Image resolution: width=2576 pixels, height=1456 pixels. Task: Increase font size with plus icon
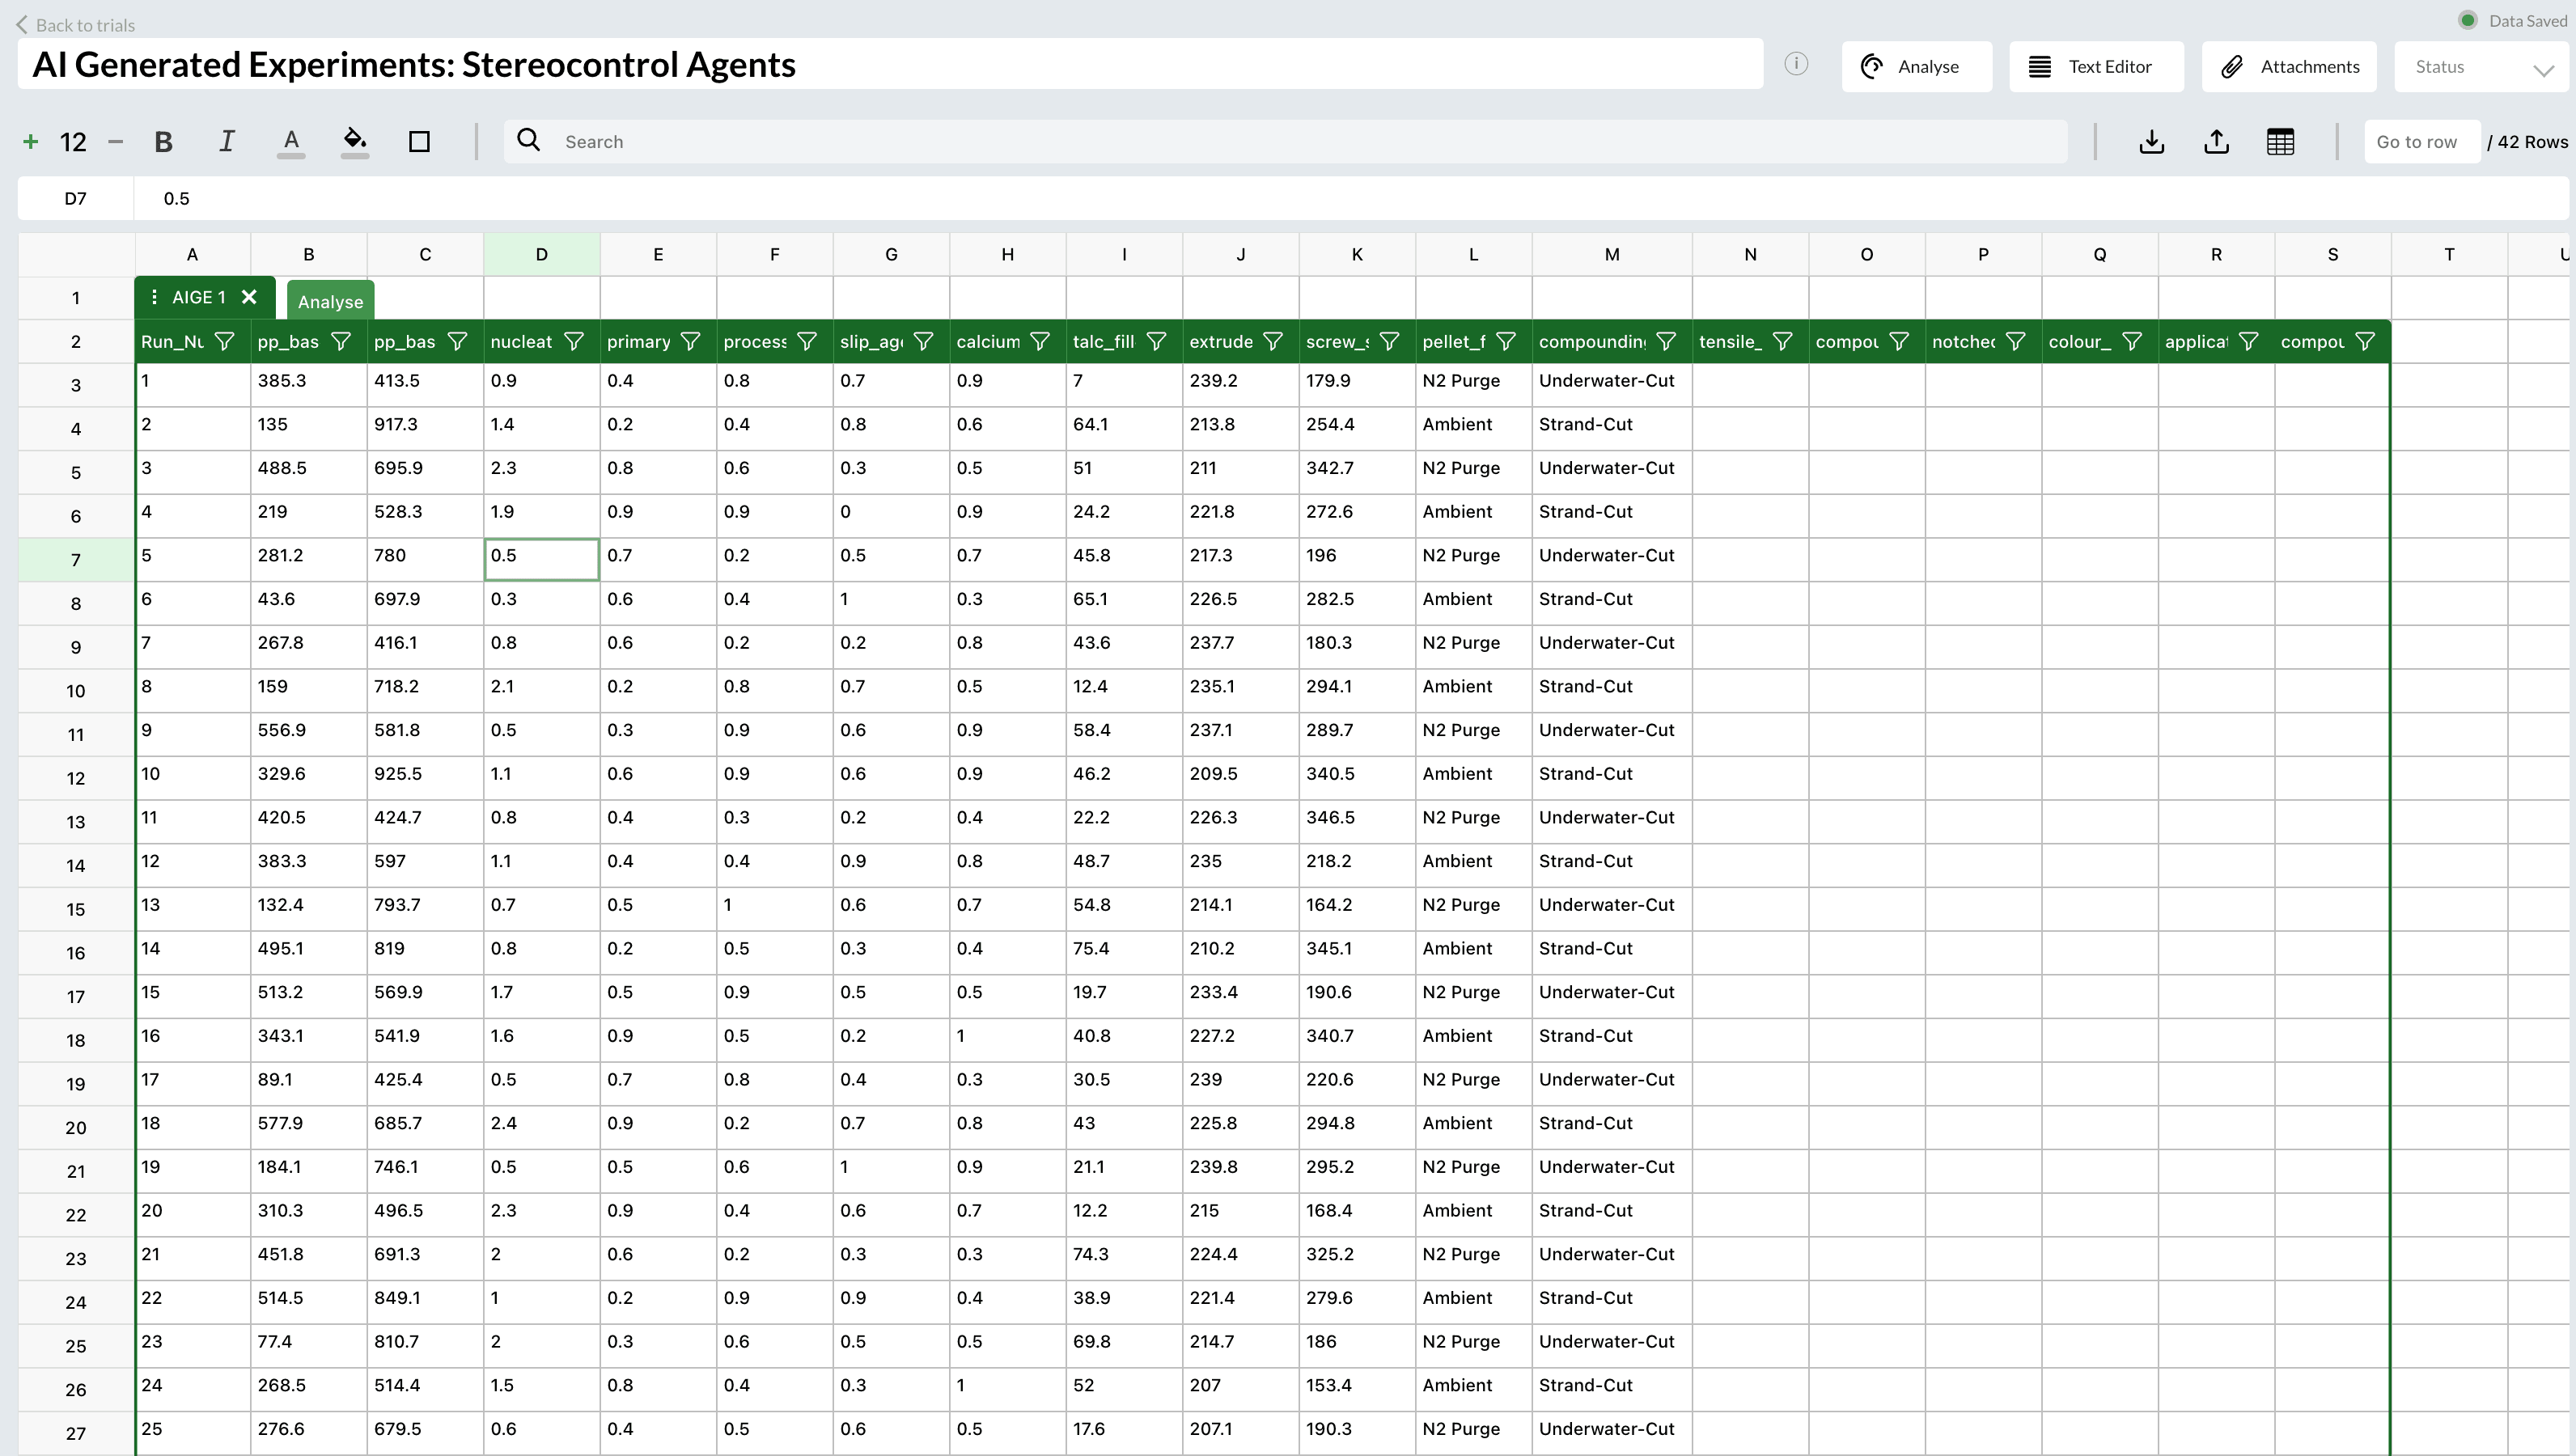[x=30, y=141]
